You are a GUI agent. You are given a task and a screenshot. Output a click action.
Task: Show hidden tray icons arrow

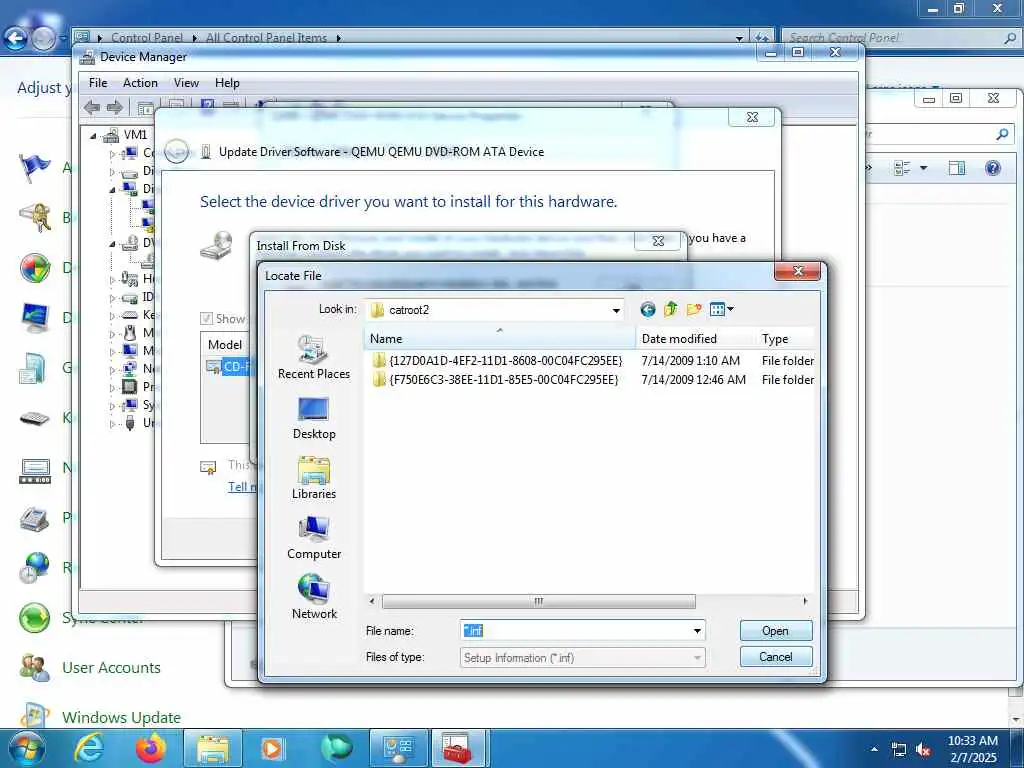874,749
